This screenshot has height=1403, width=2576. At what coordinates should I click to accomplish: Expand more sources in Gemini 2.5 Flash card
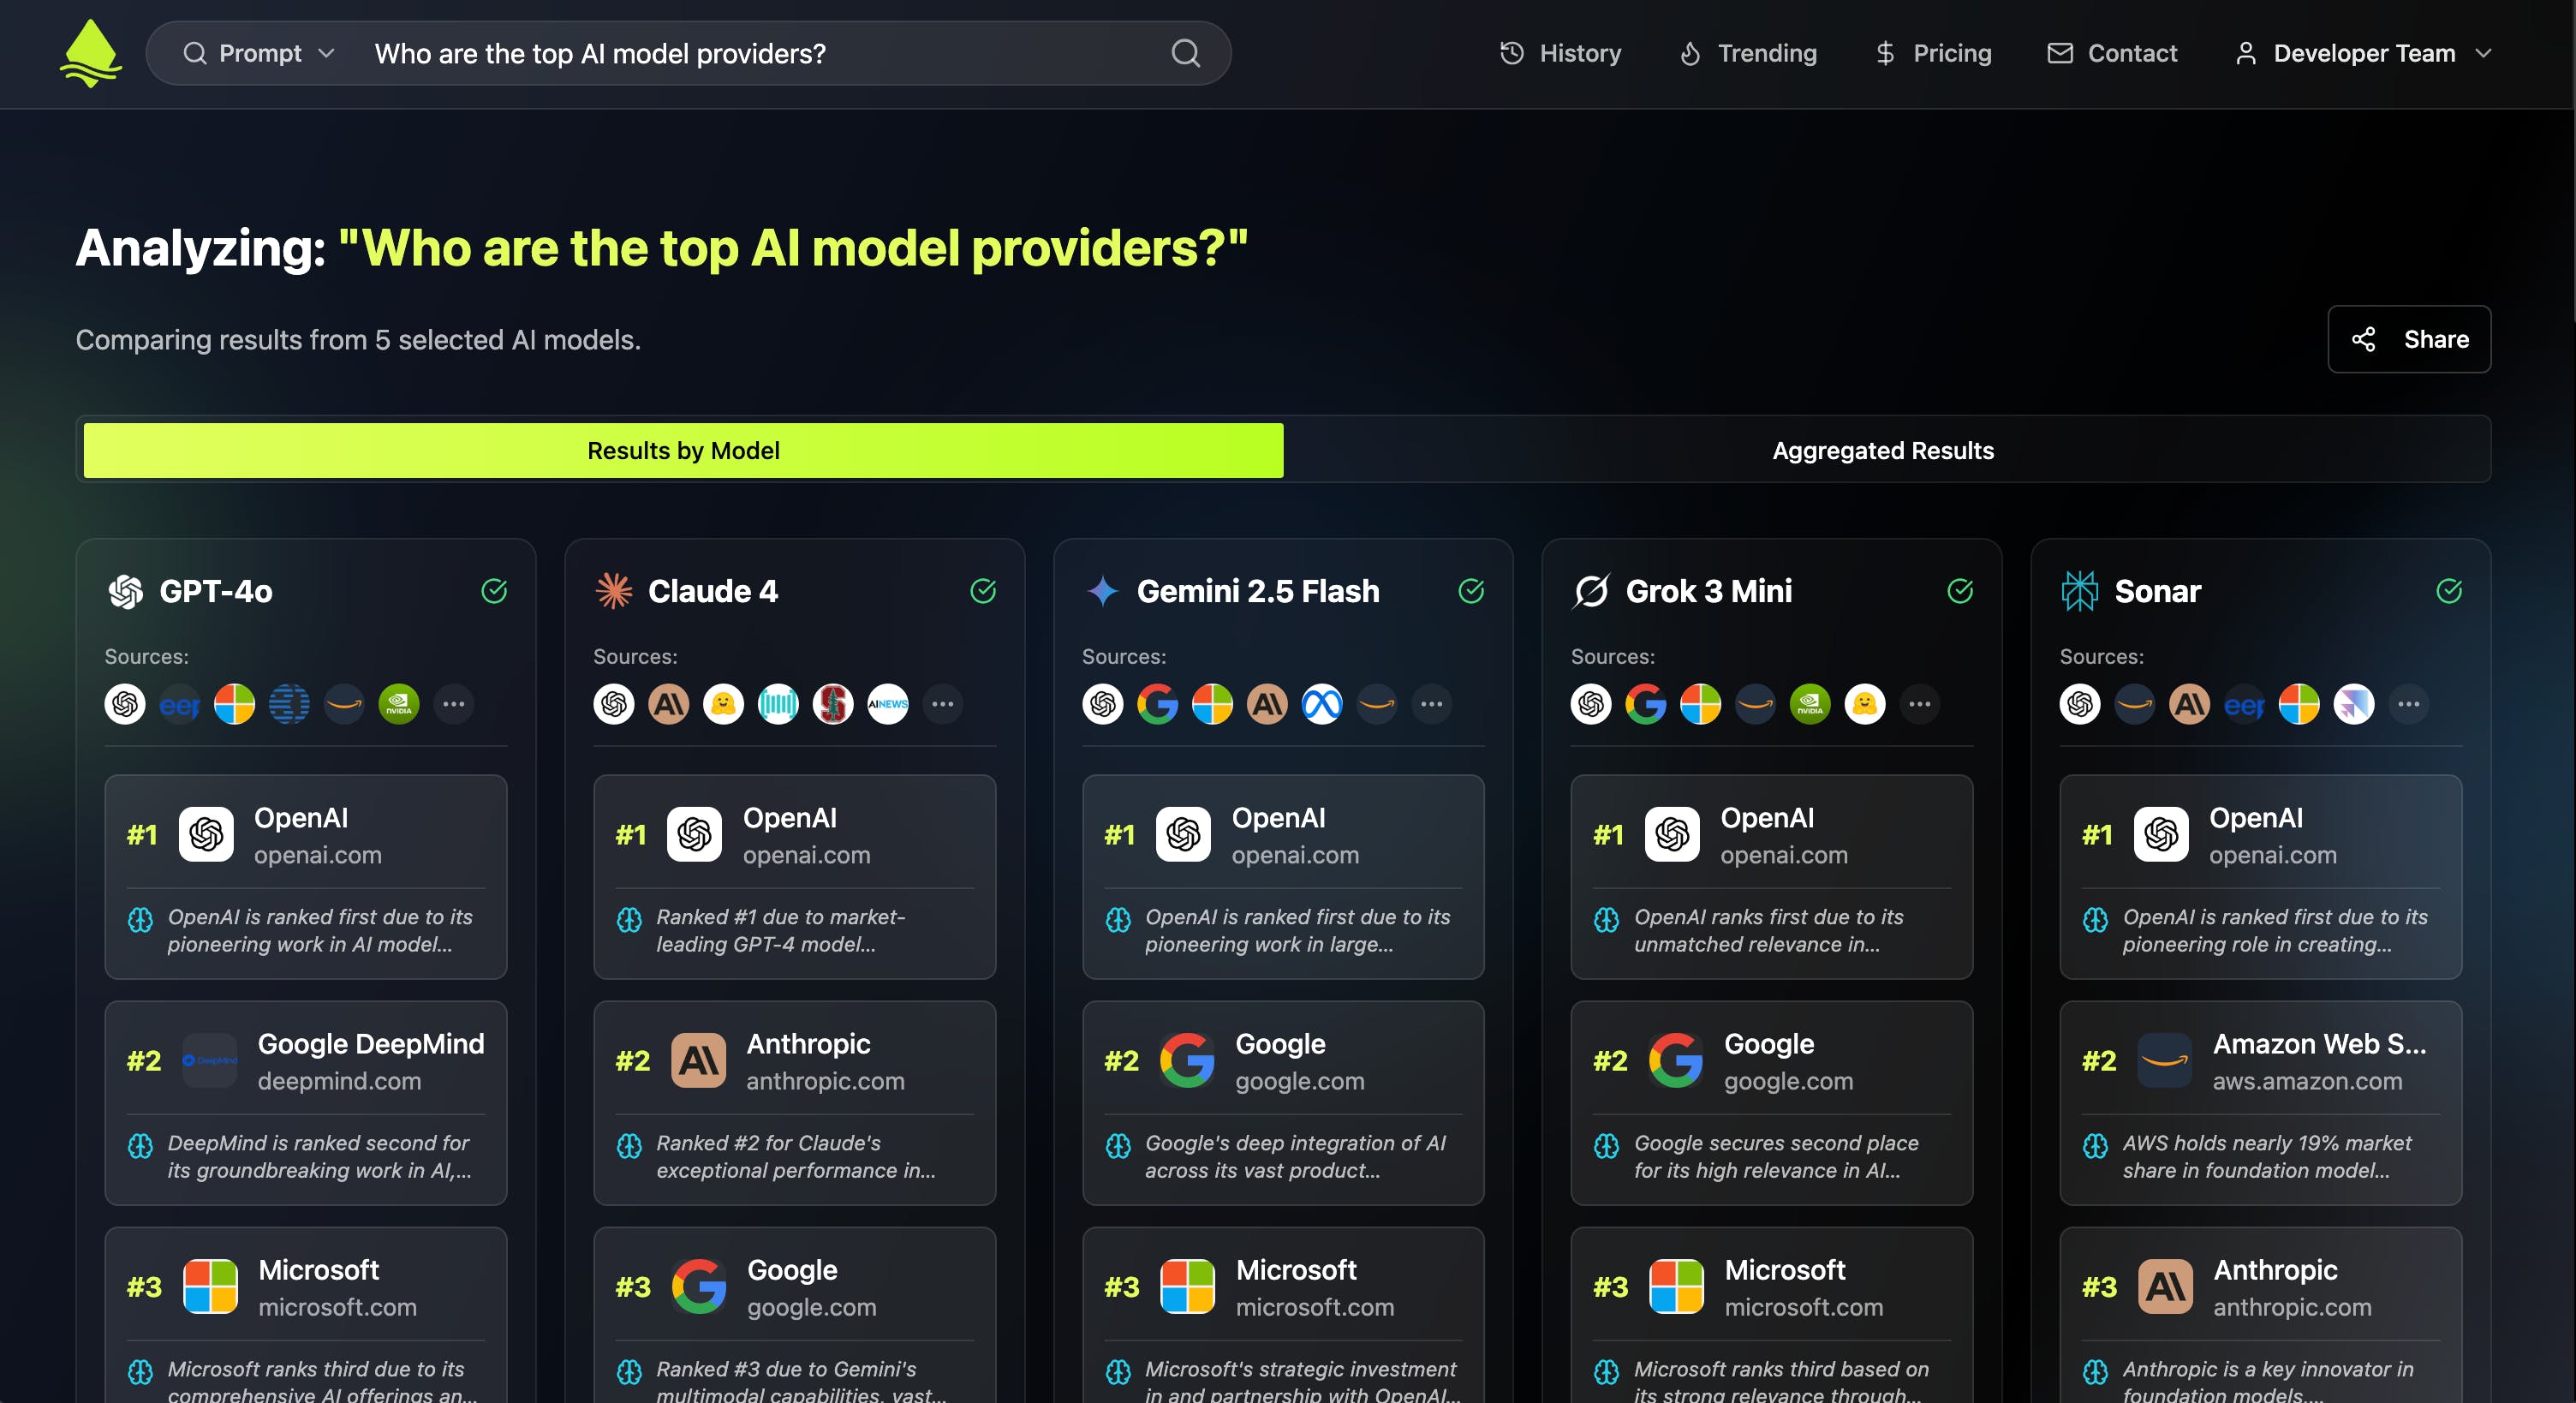[1431, 704]
